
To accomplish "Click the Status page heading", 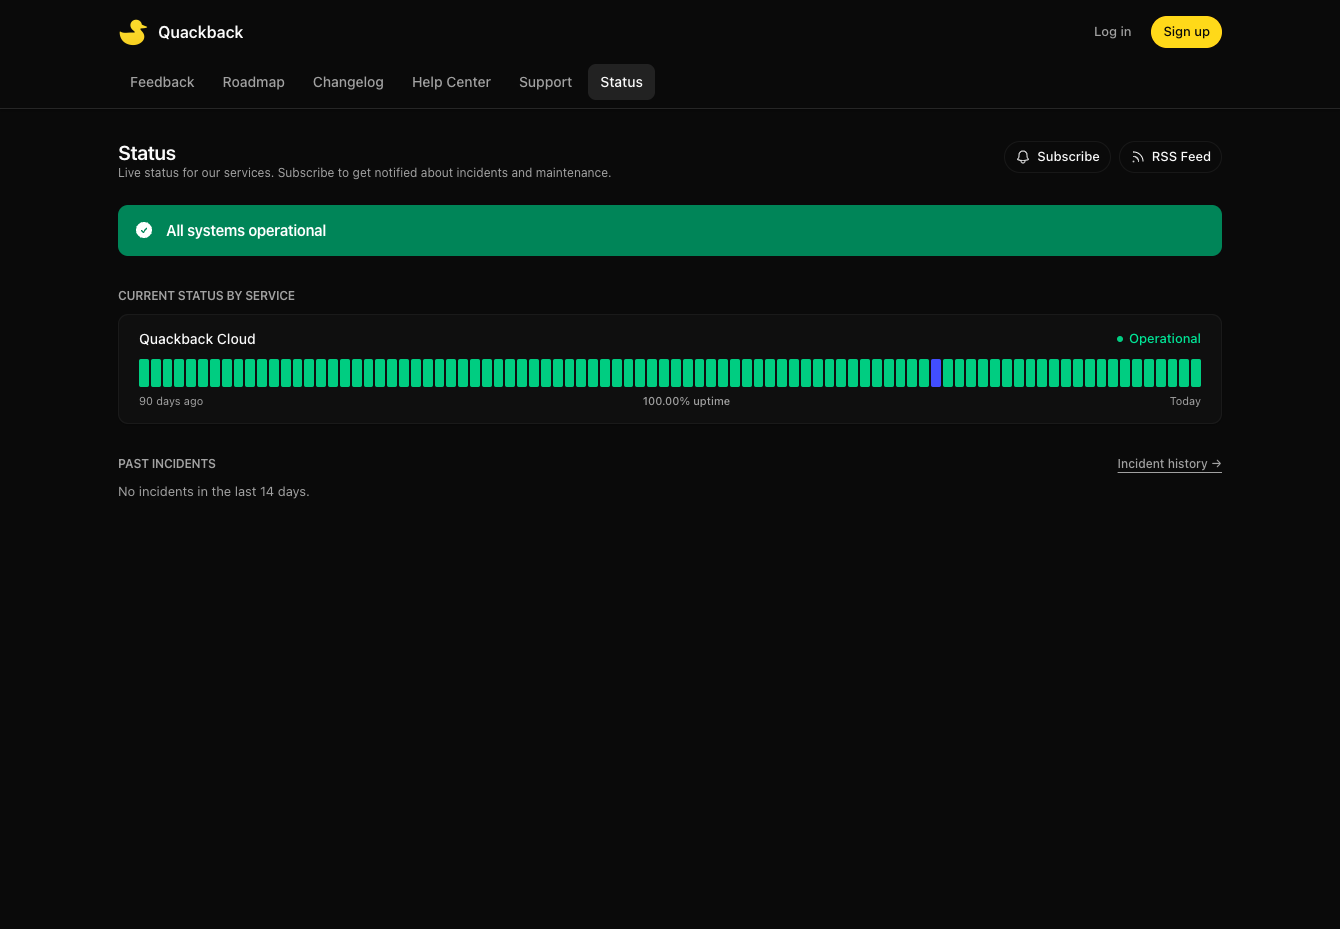I will 147,153.
